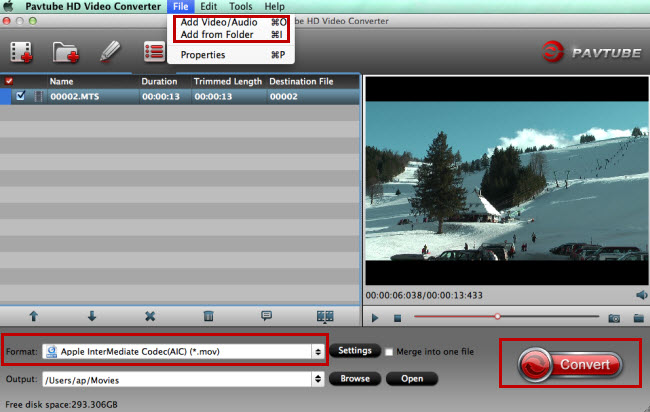Open the Edit pencil tool

110,52
